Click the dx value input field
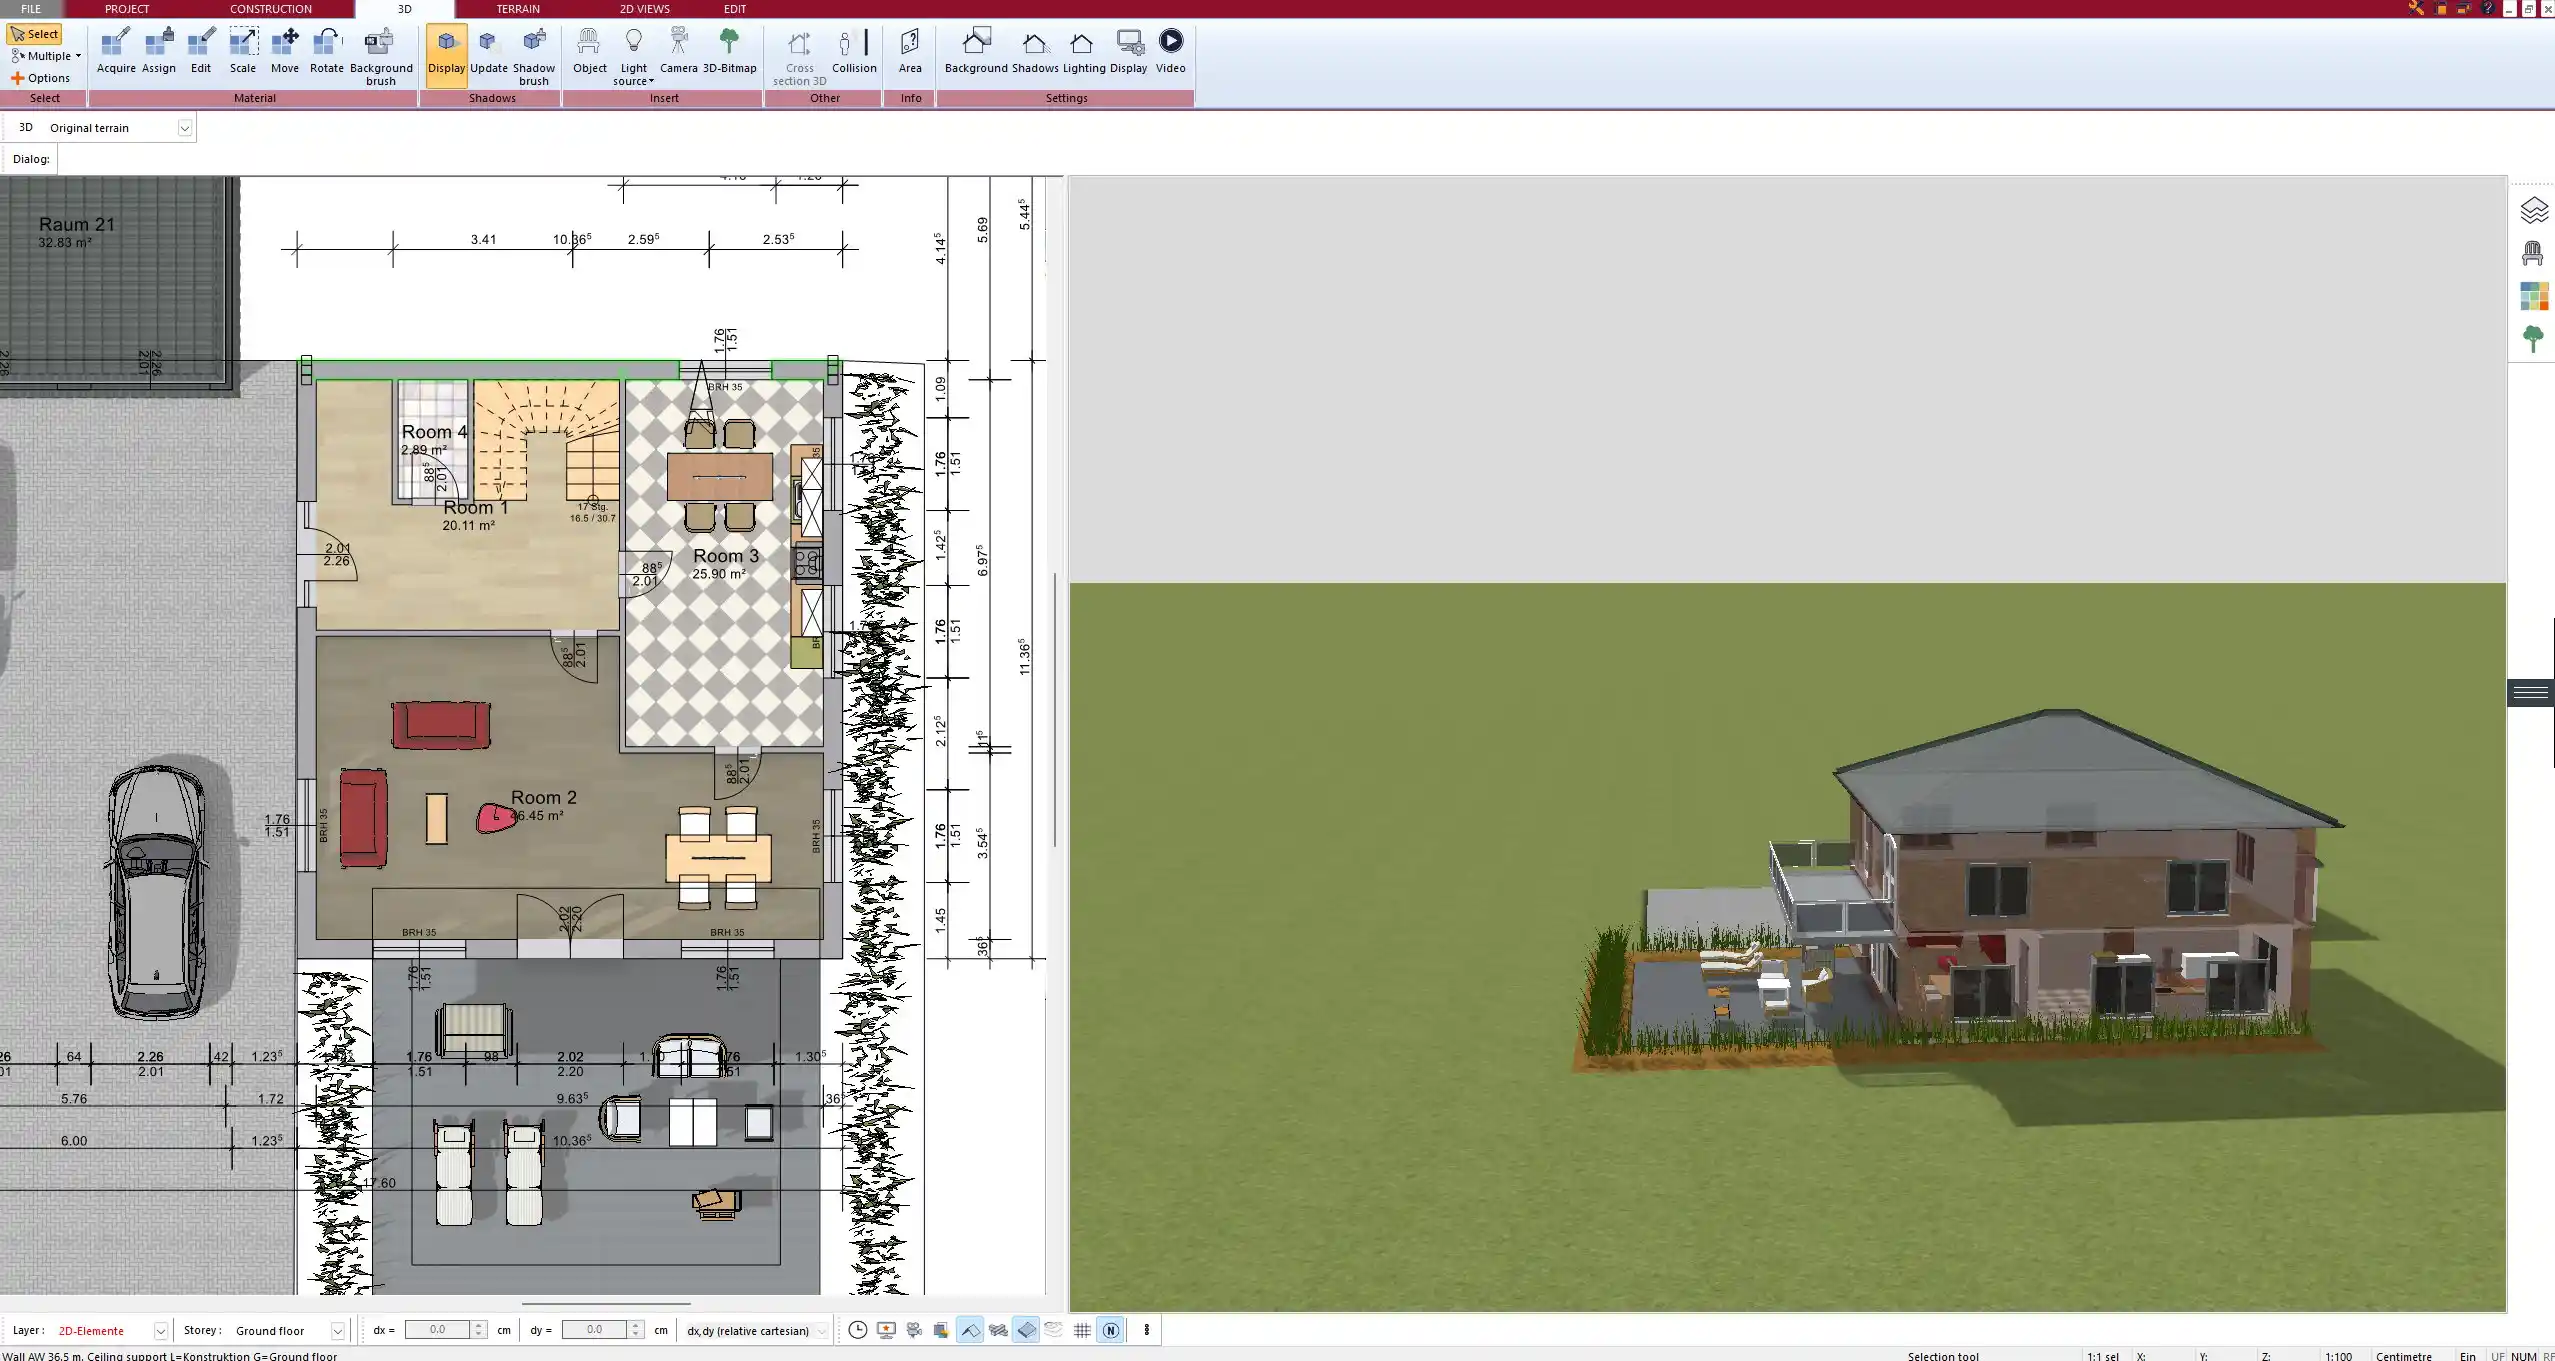Screen dimensions: 2555x1361 click(x=437, y=1330)
